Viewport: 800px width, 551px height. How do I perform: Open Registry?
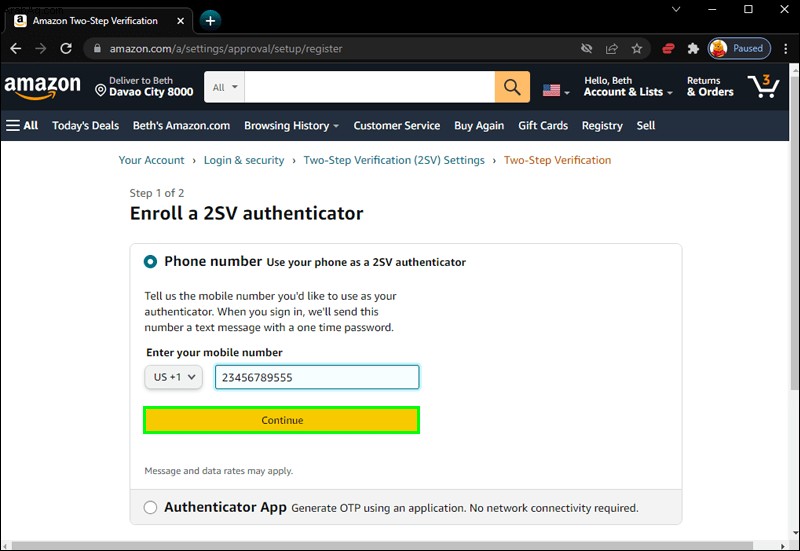pyautogui.click(x=602, y=126)
